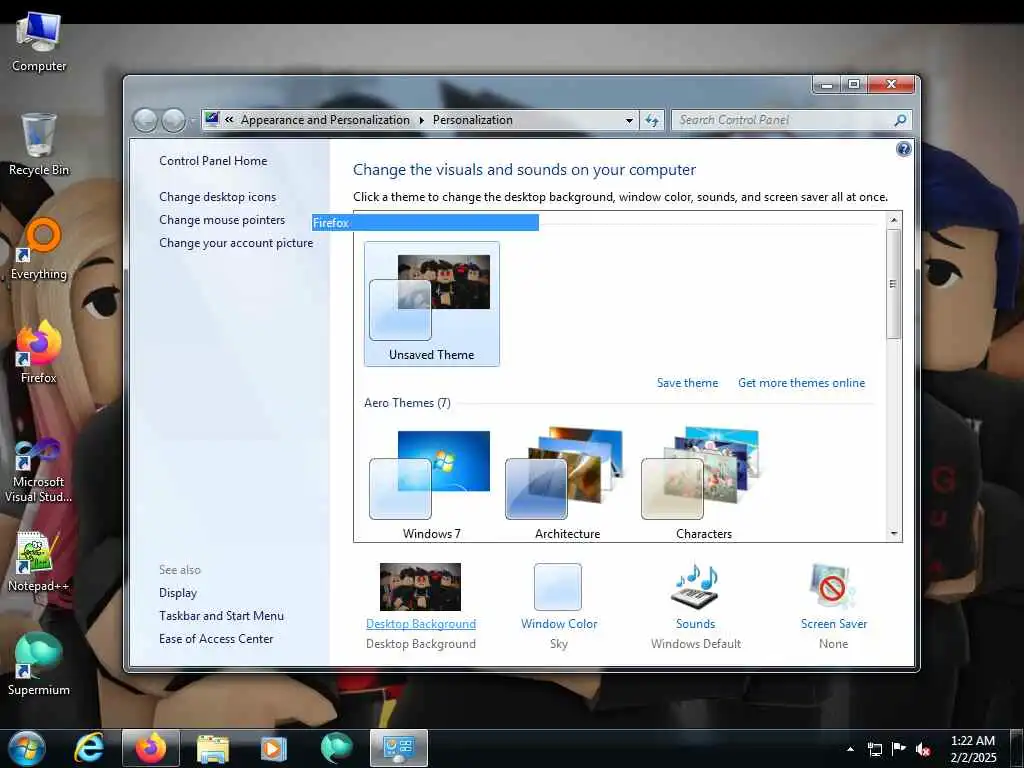Viewport: 1024px width, 768px height.
Task: Switch to Firefox on the taskbar
Action: 151,748
